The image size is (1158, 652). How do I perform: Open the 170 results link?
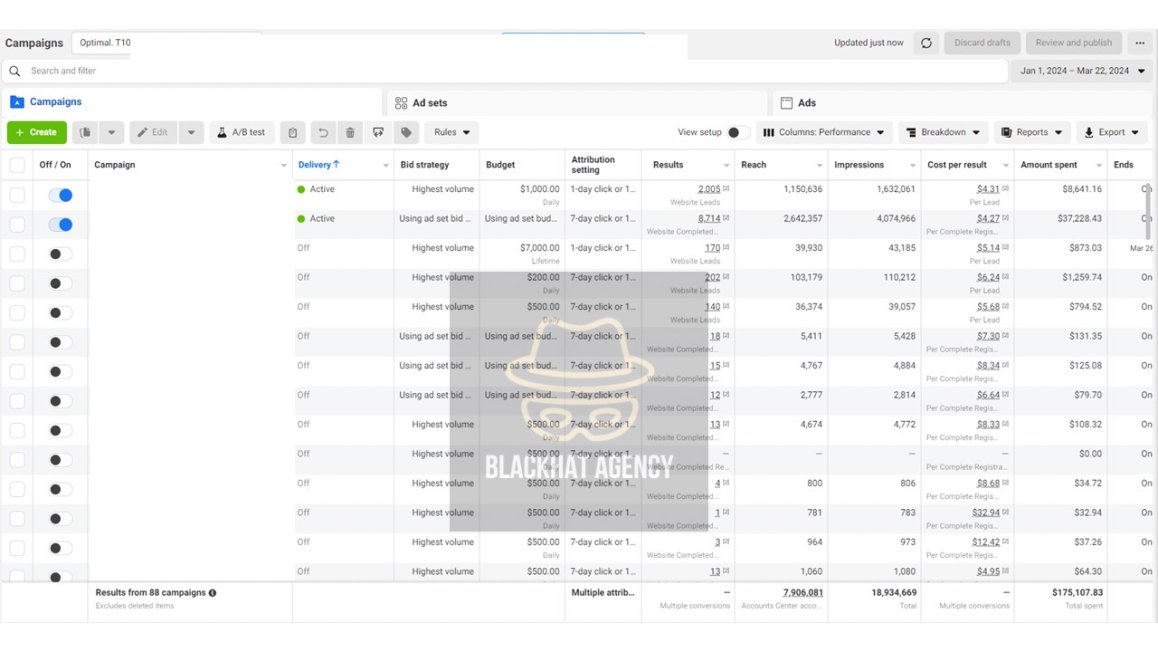click(712, 248)
